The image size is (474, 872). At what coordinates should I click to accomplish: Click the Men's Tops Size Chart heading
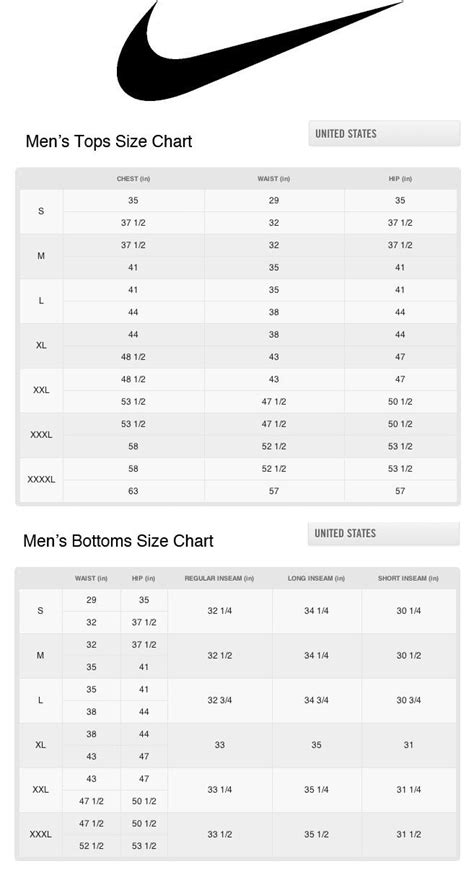(x=108, y=141)
